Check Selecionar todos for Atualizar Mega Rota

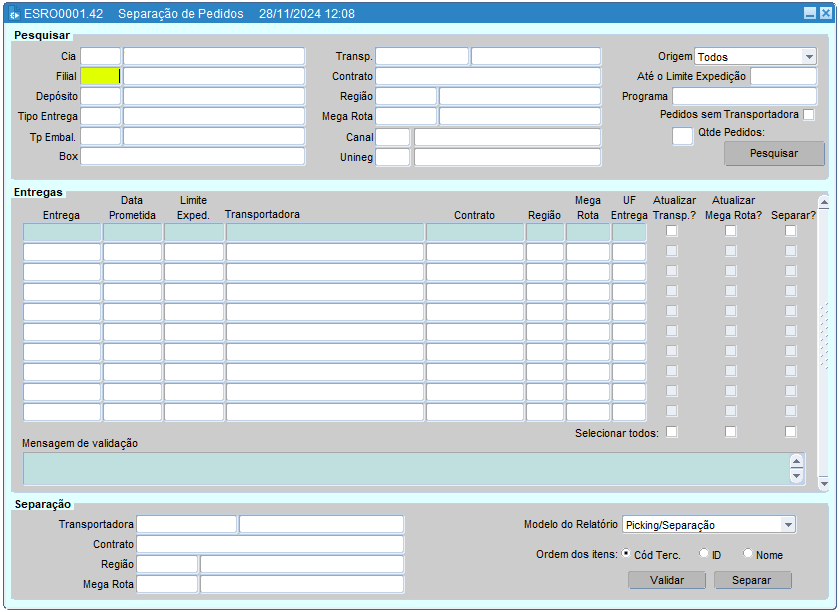(x=731, y=432)
